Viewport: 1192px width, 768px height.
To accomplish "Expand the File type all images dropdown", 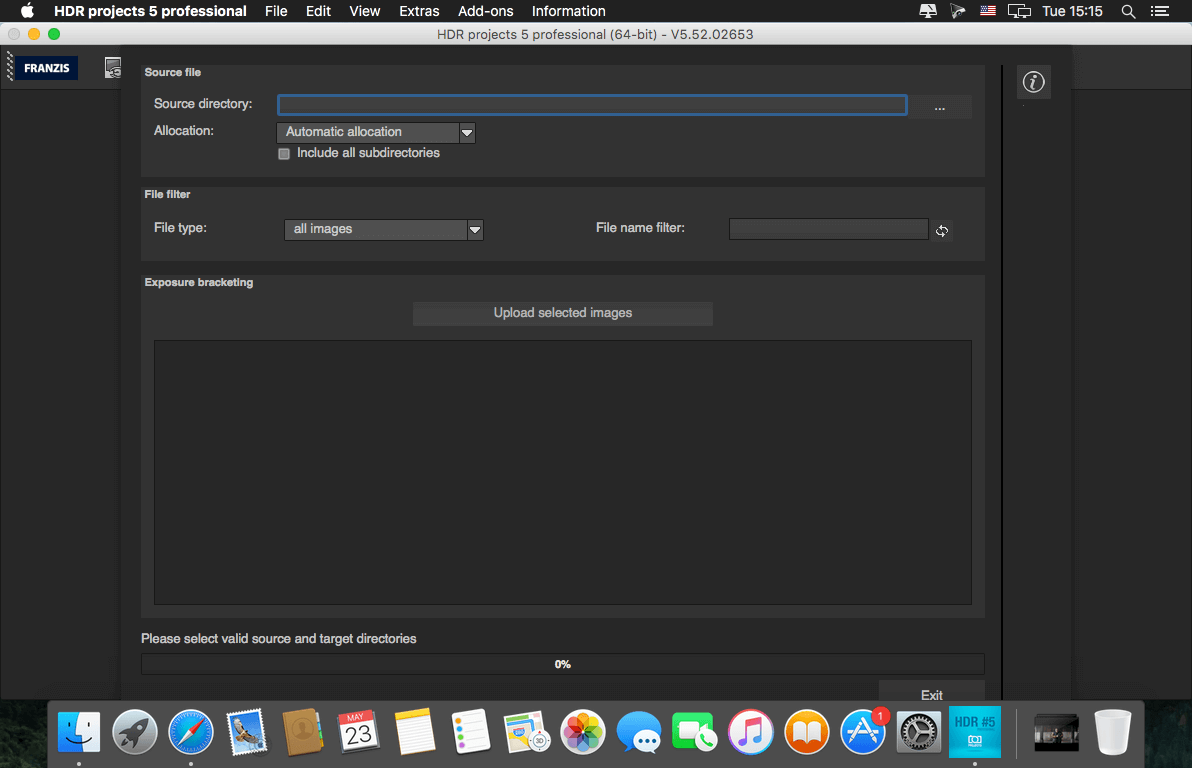I will (384, 229).
